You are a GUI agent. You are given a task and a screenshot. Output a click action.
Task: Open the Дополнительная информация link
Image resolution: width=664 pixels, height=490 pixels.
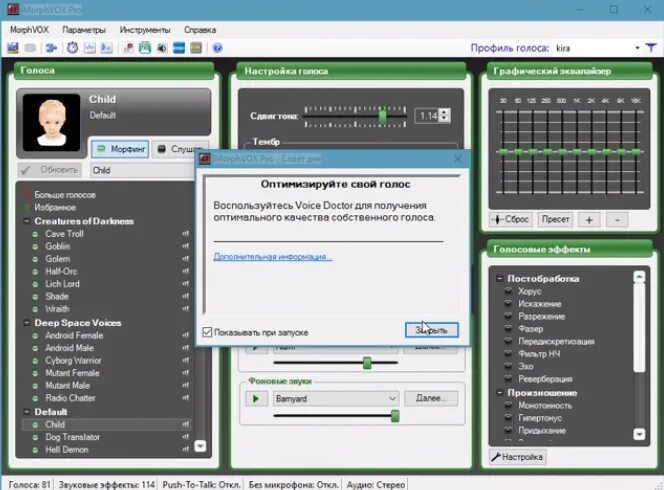coord(273,257)
